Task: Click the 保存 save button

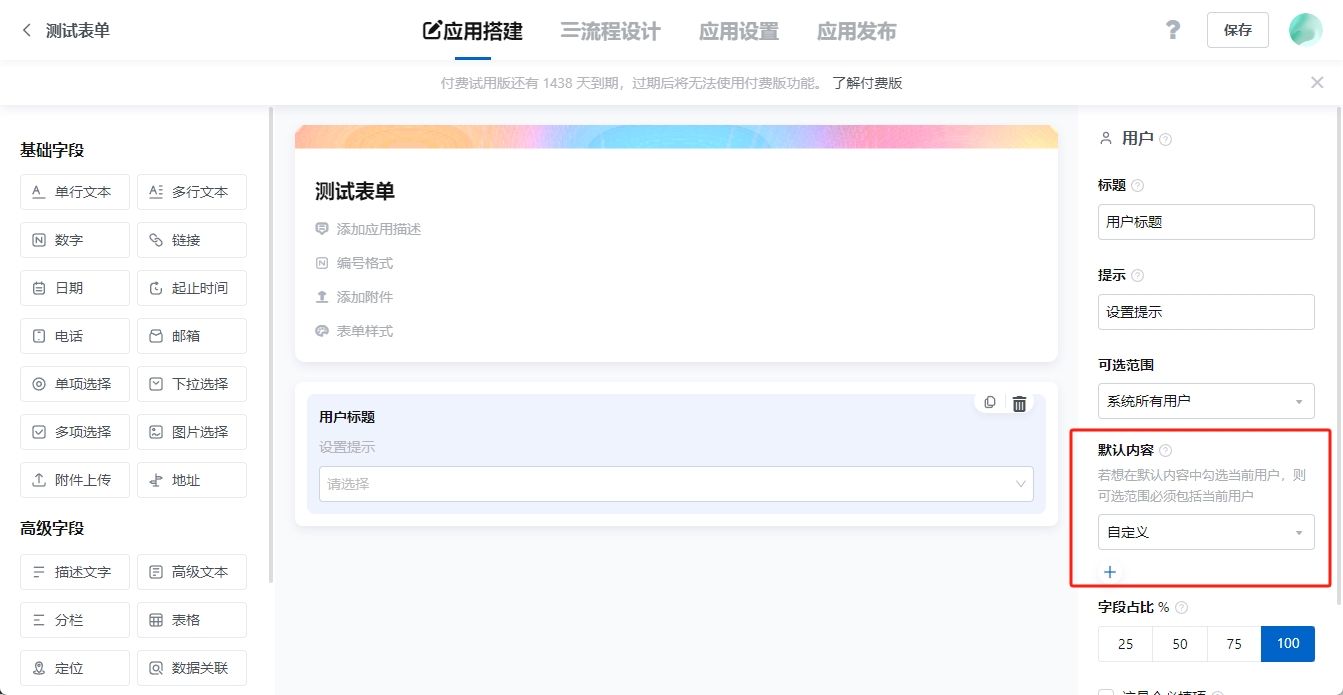Action: (1237, 30)
